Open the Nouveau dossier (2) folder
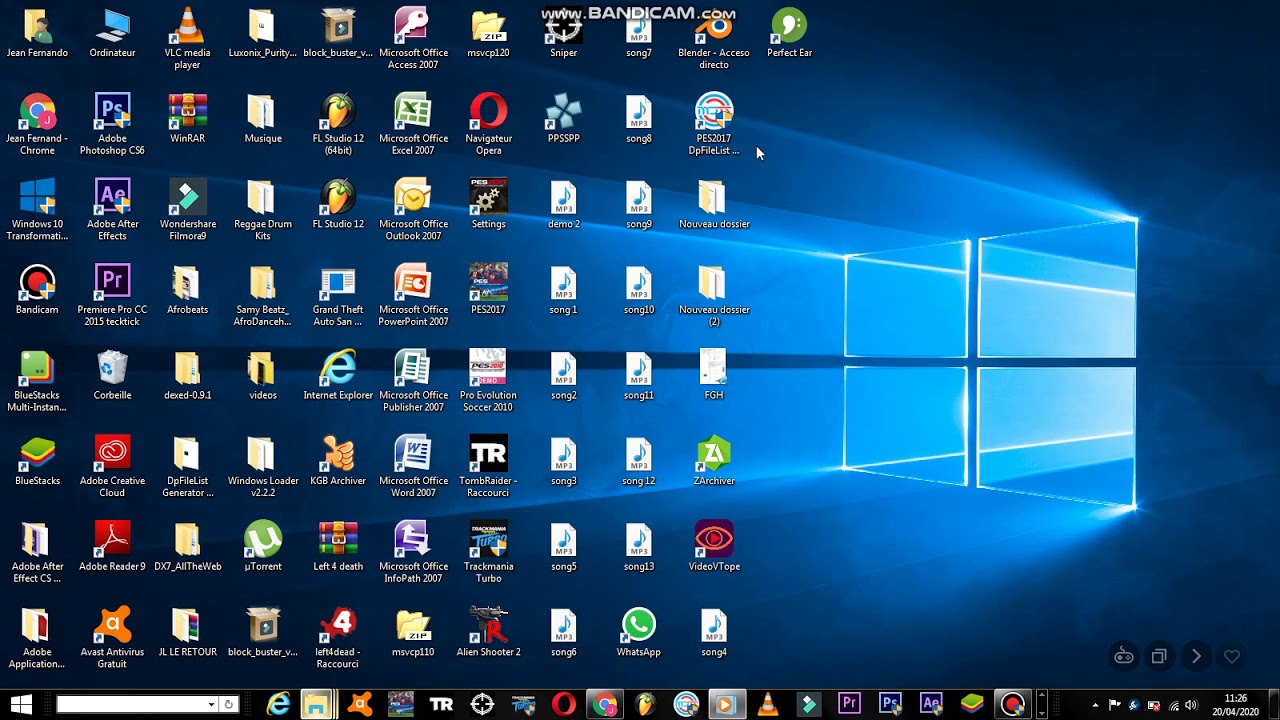Viewport: 1280px width, 720px height. pos(714,296)
